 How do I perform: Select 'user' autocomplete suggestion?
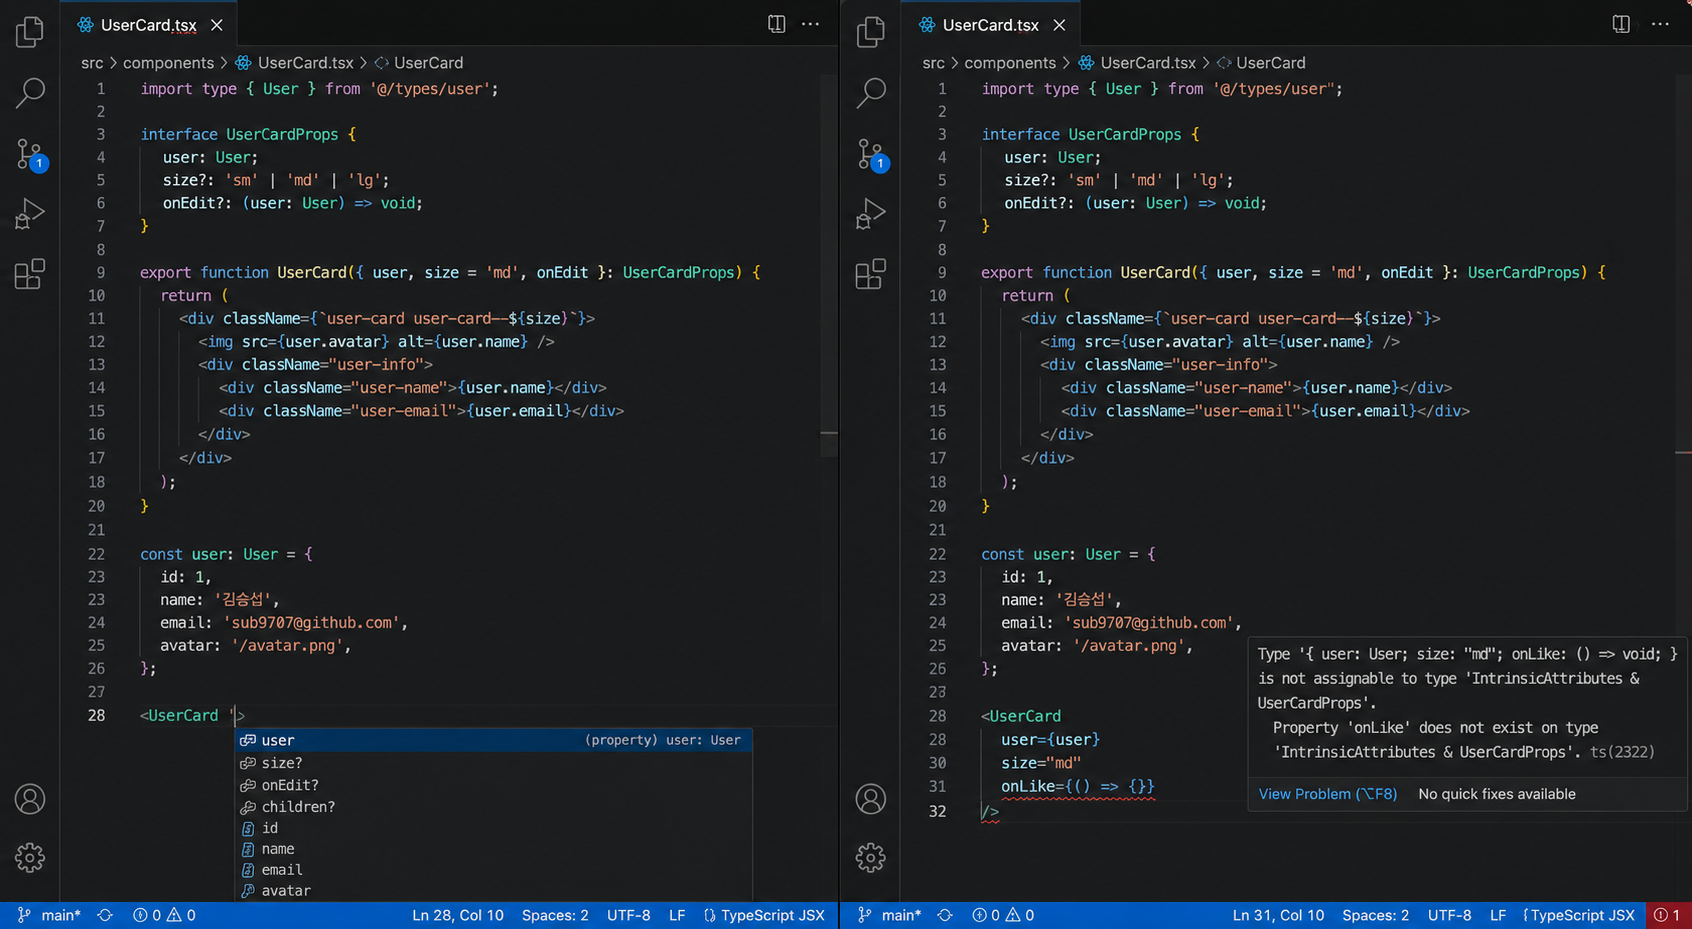tap(494, 740)
